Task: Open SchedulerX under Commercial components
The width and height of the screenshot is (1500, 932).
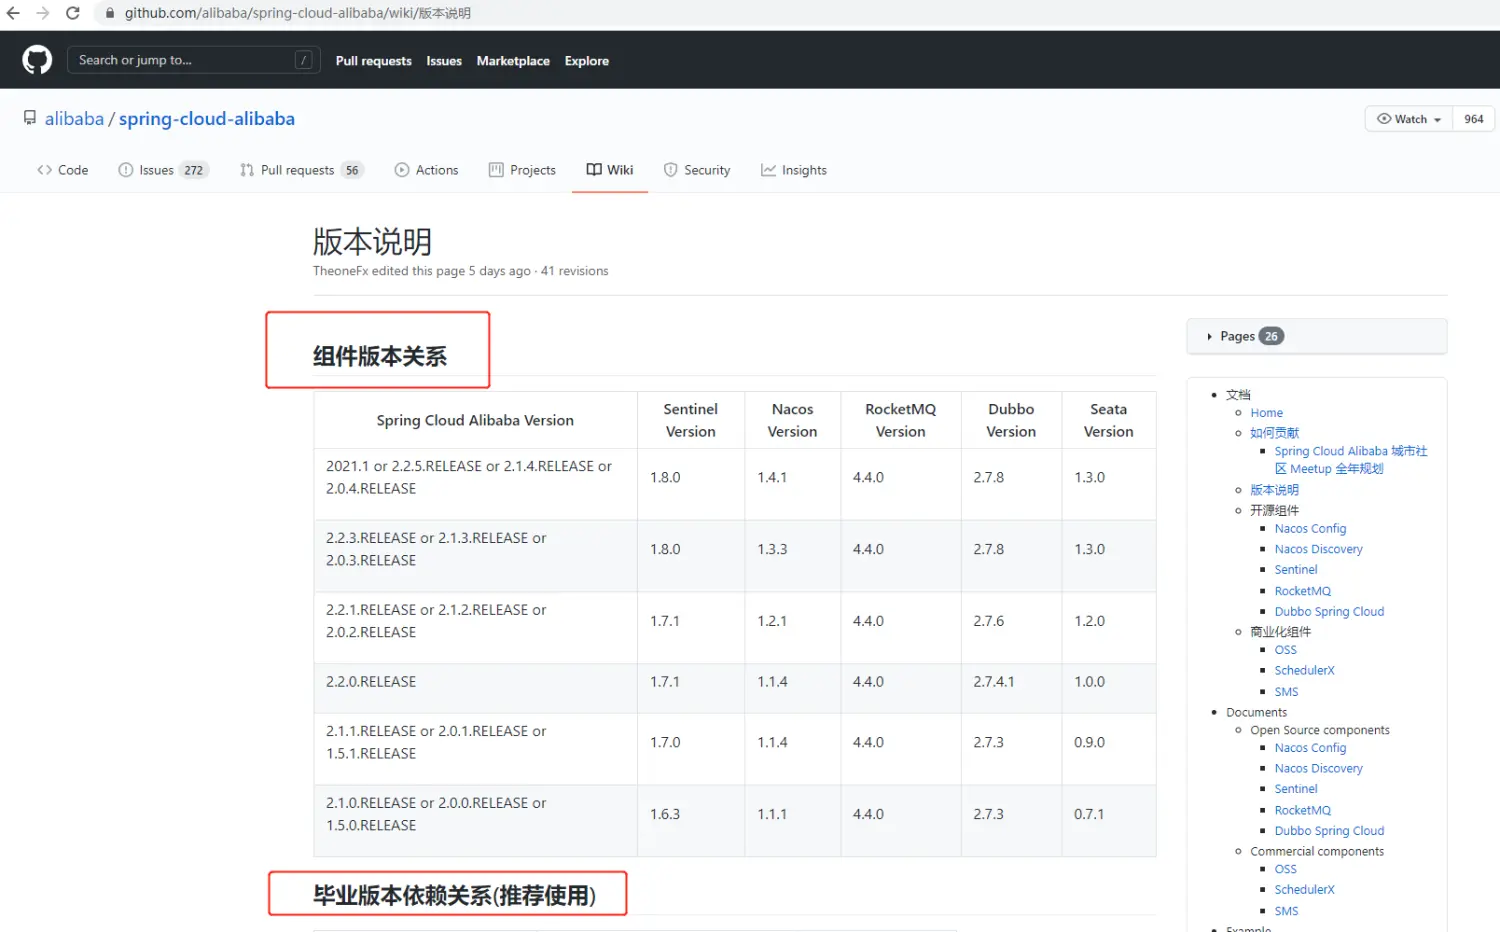Action: (x=1304, y=890)
